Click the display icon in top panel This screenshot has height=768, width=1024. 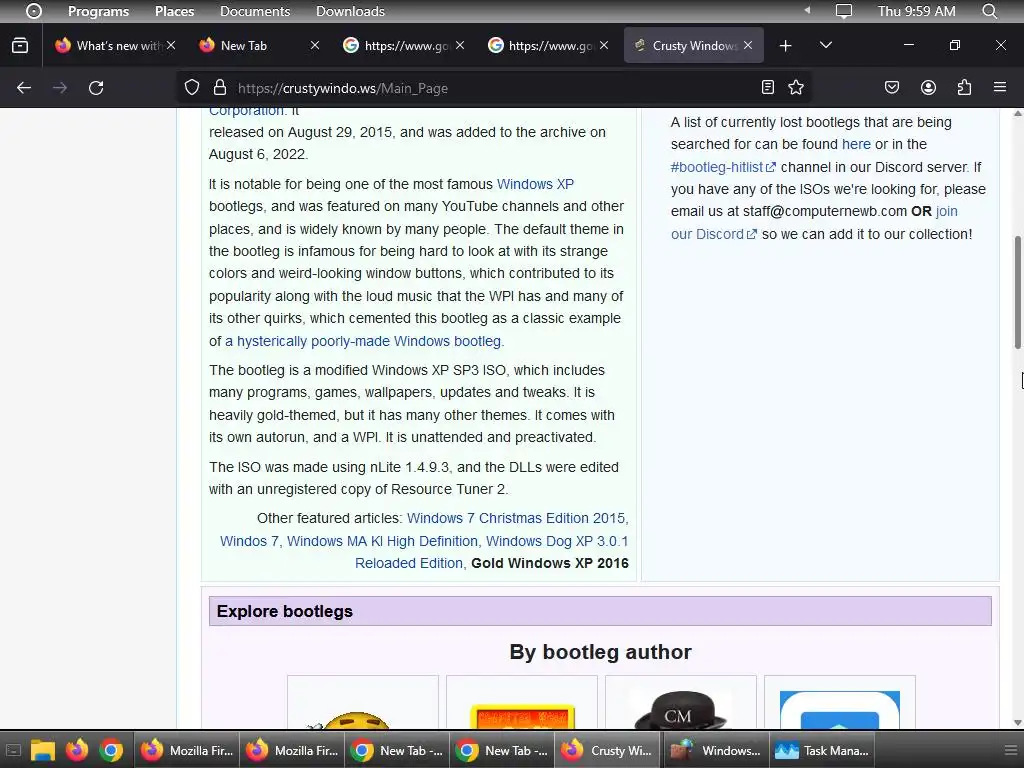click(844, 11)
